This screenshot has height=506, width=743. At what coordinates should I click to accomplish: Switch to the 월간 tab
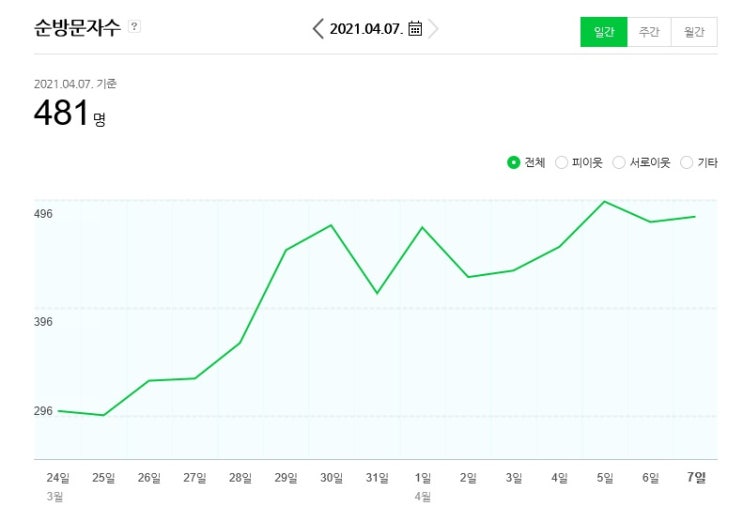pos(694,32)
